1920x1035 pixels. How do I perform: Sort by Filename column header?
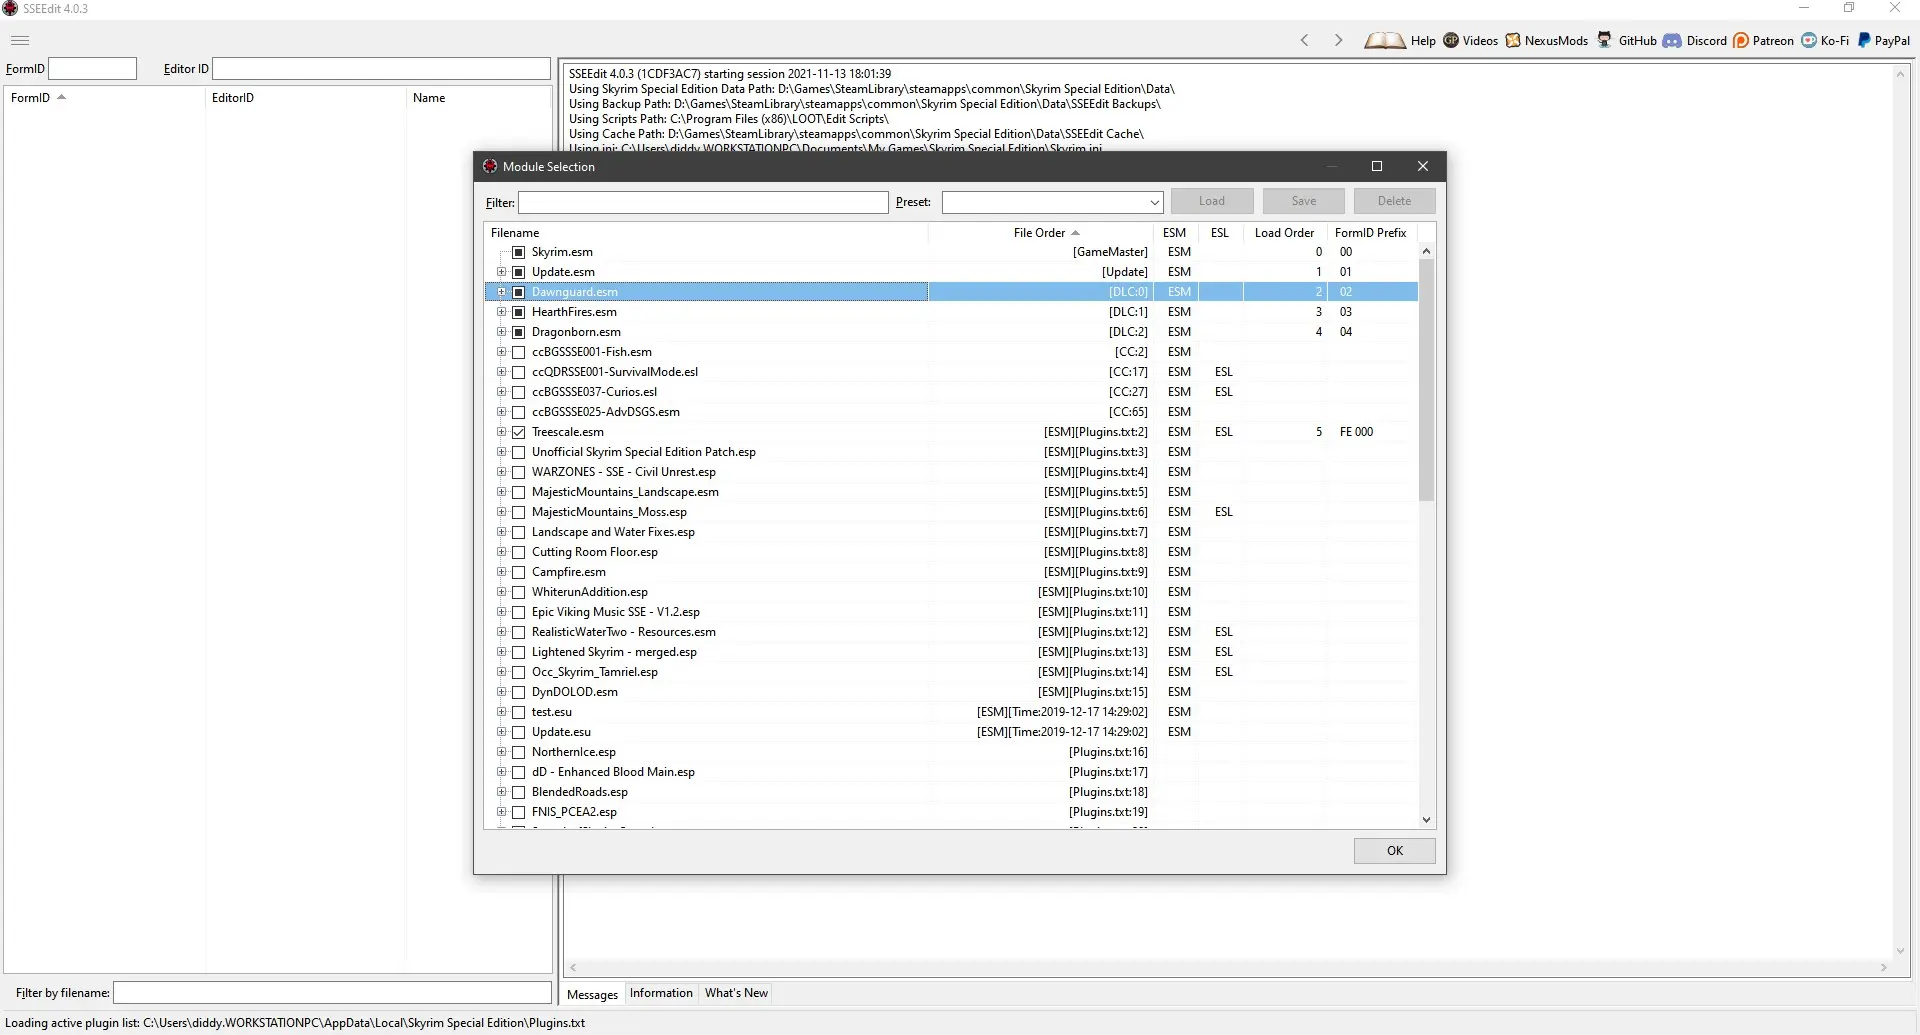click(706, 233)
